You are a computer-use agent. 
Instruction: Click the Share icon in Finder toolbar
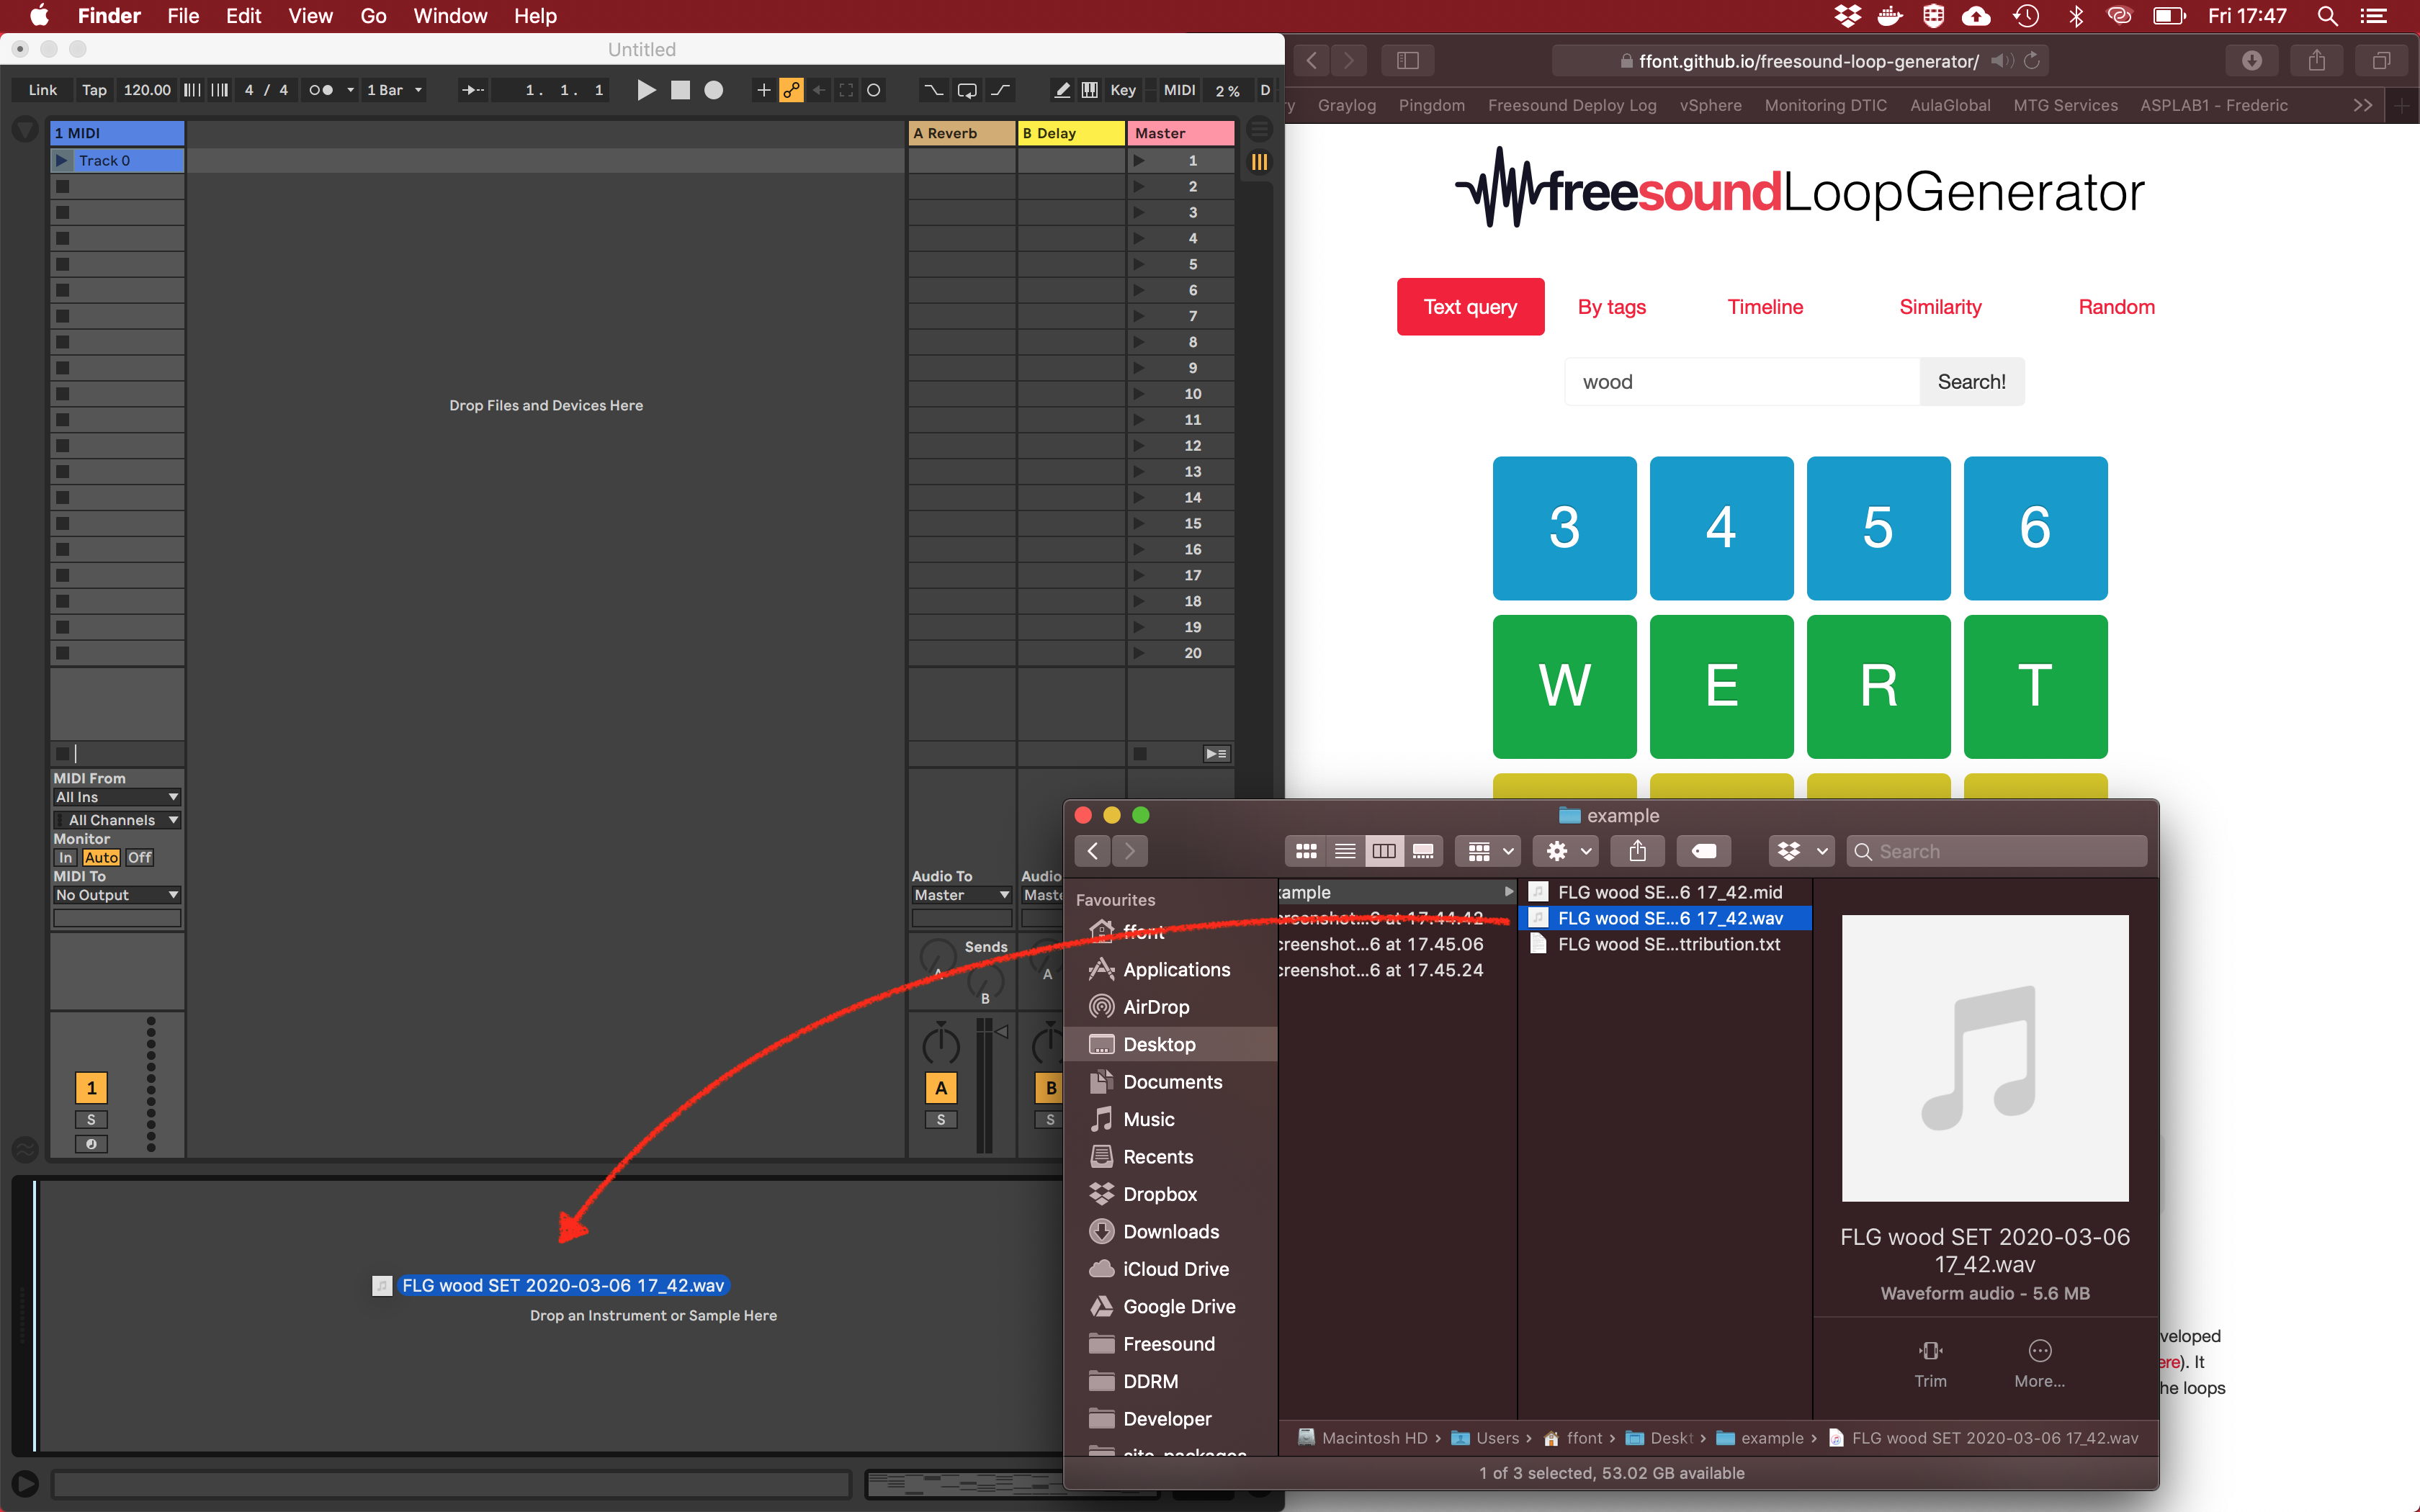(1637, 851)
